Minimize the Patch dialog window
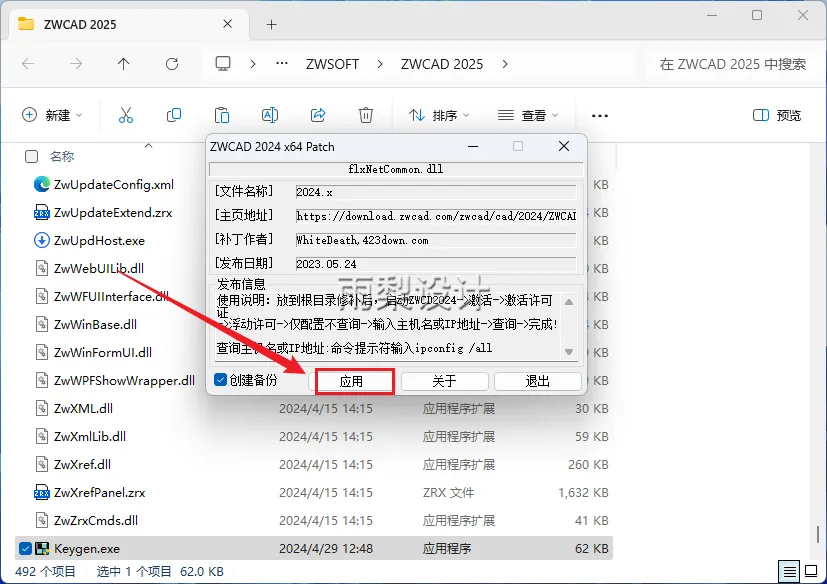Viewport: 827px width, 584px height. [x=473, y=146]
